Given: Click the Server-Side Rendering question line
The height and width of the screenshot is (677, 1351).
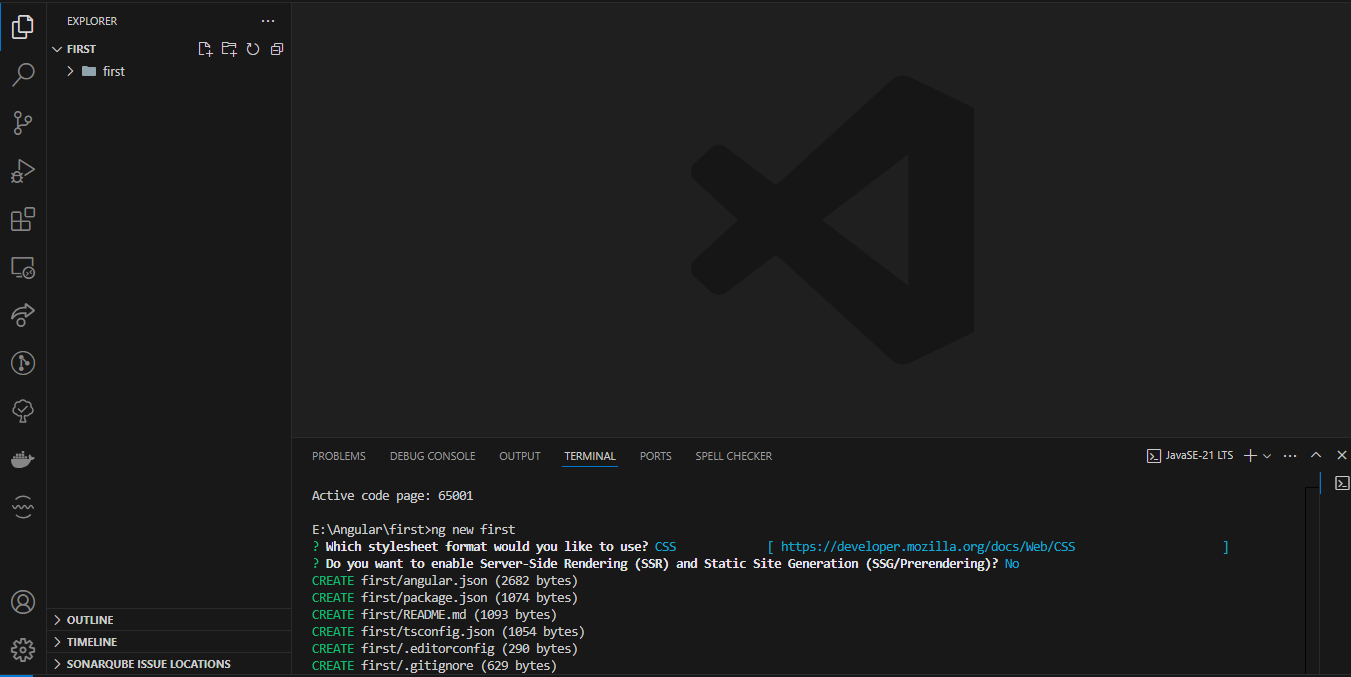Looking at the screenshot, I should coord(666,564).
